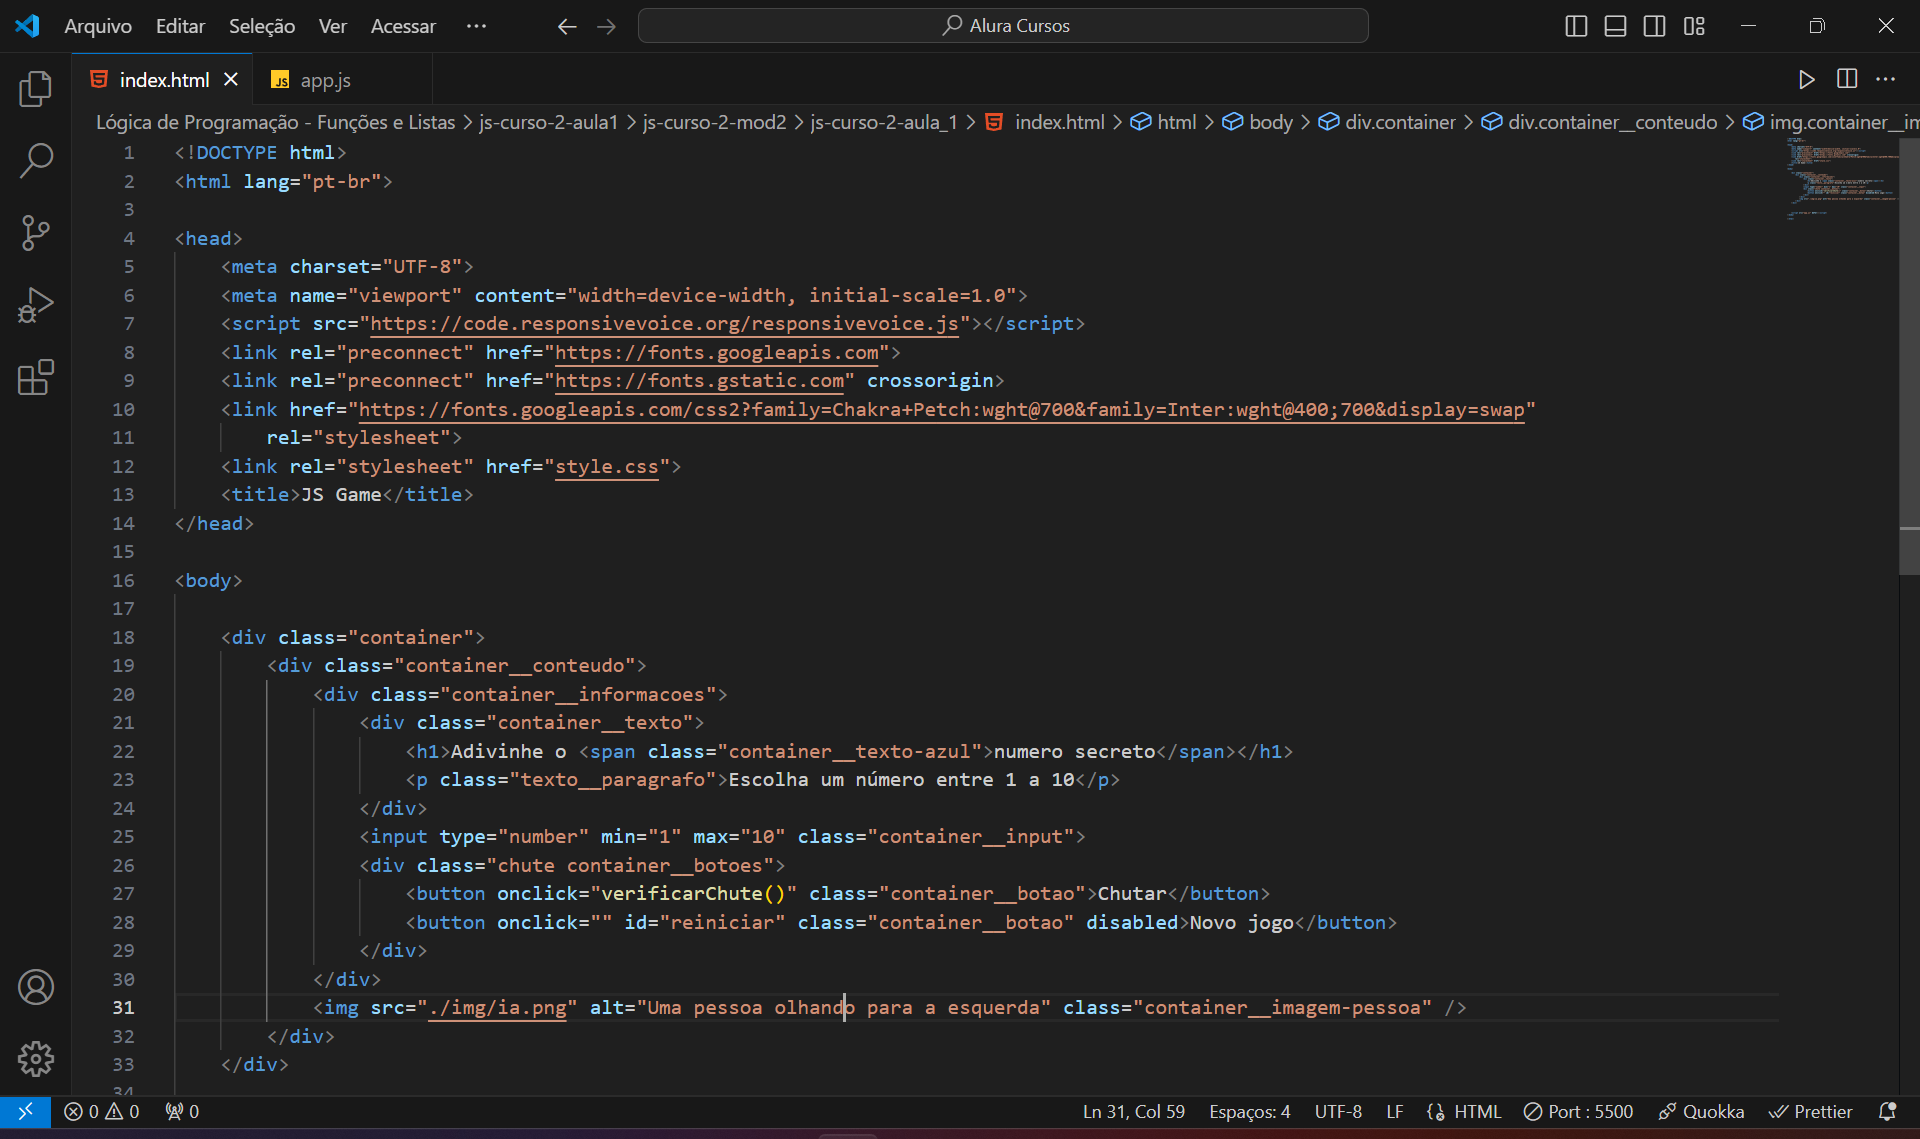
Task: Select the index.html tab
Action: pyautogui.click(x=164, y=80)
